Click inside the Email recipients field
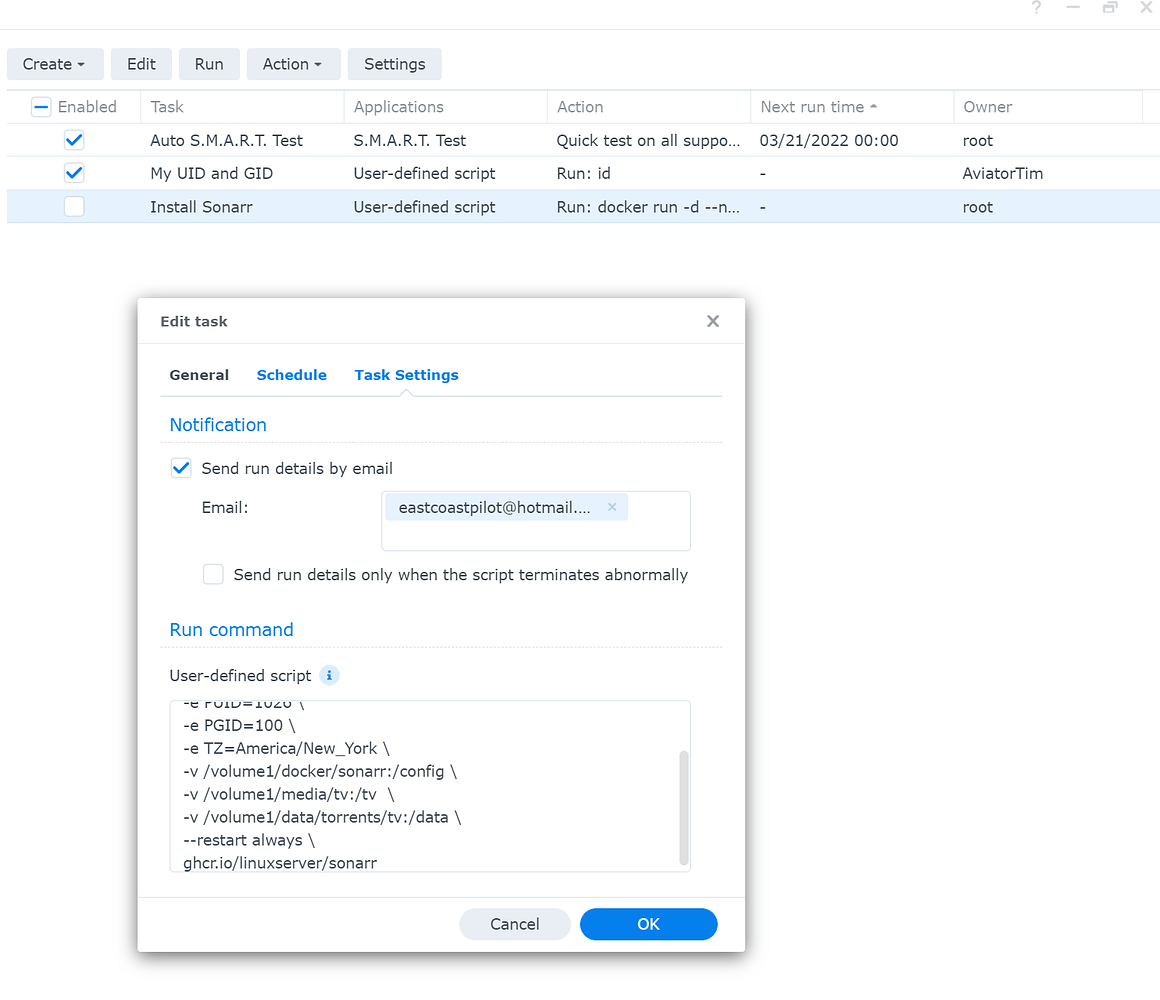 pyautogui.click(x=535, y=535)
